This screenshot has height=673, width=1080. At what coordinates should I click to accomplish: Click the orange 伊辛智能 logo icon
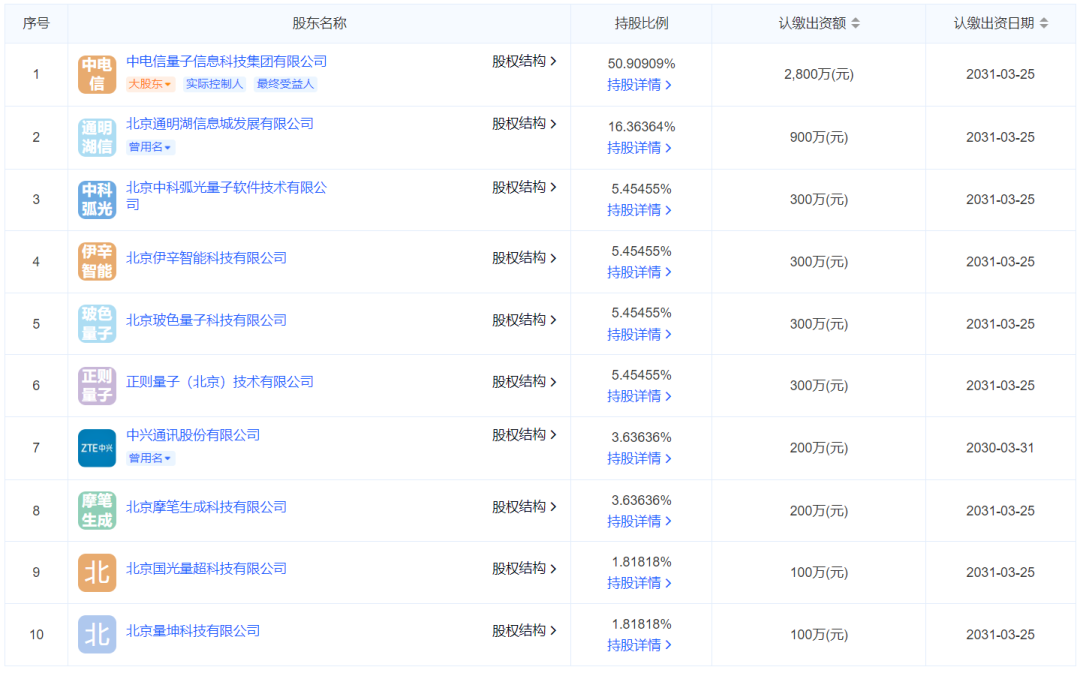pos(97,261)
